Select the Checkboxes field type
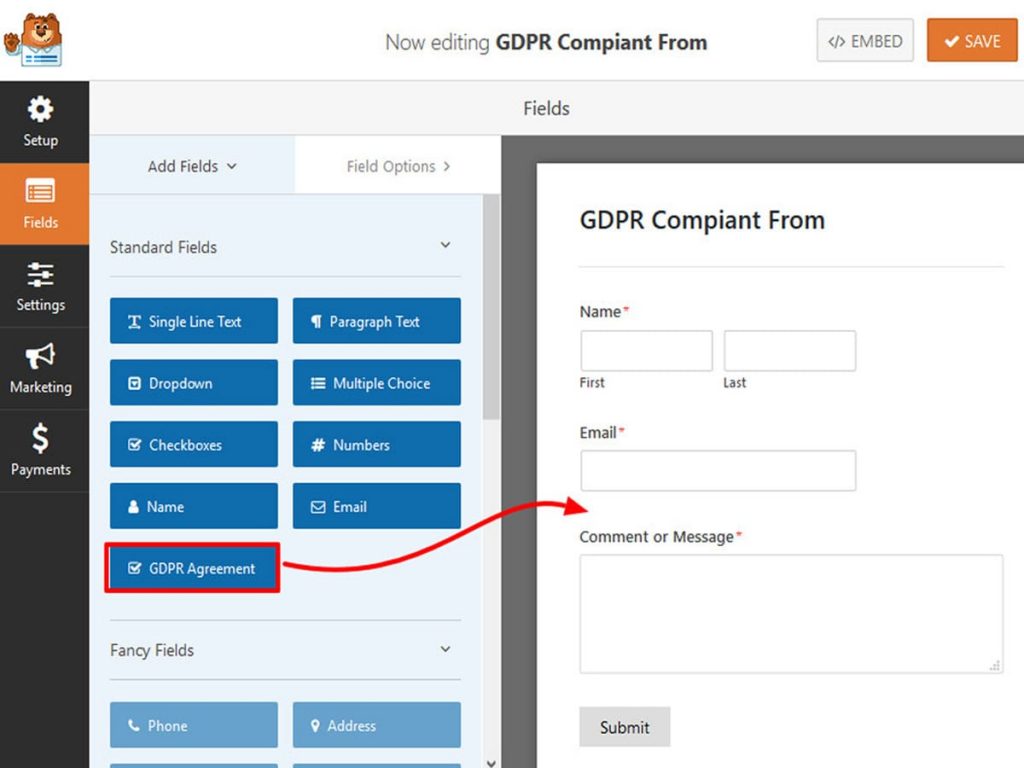 [193, 444]
